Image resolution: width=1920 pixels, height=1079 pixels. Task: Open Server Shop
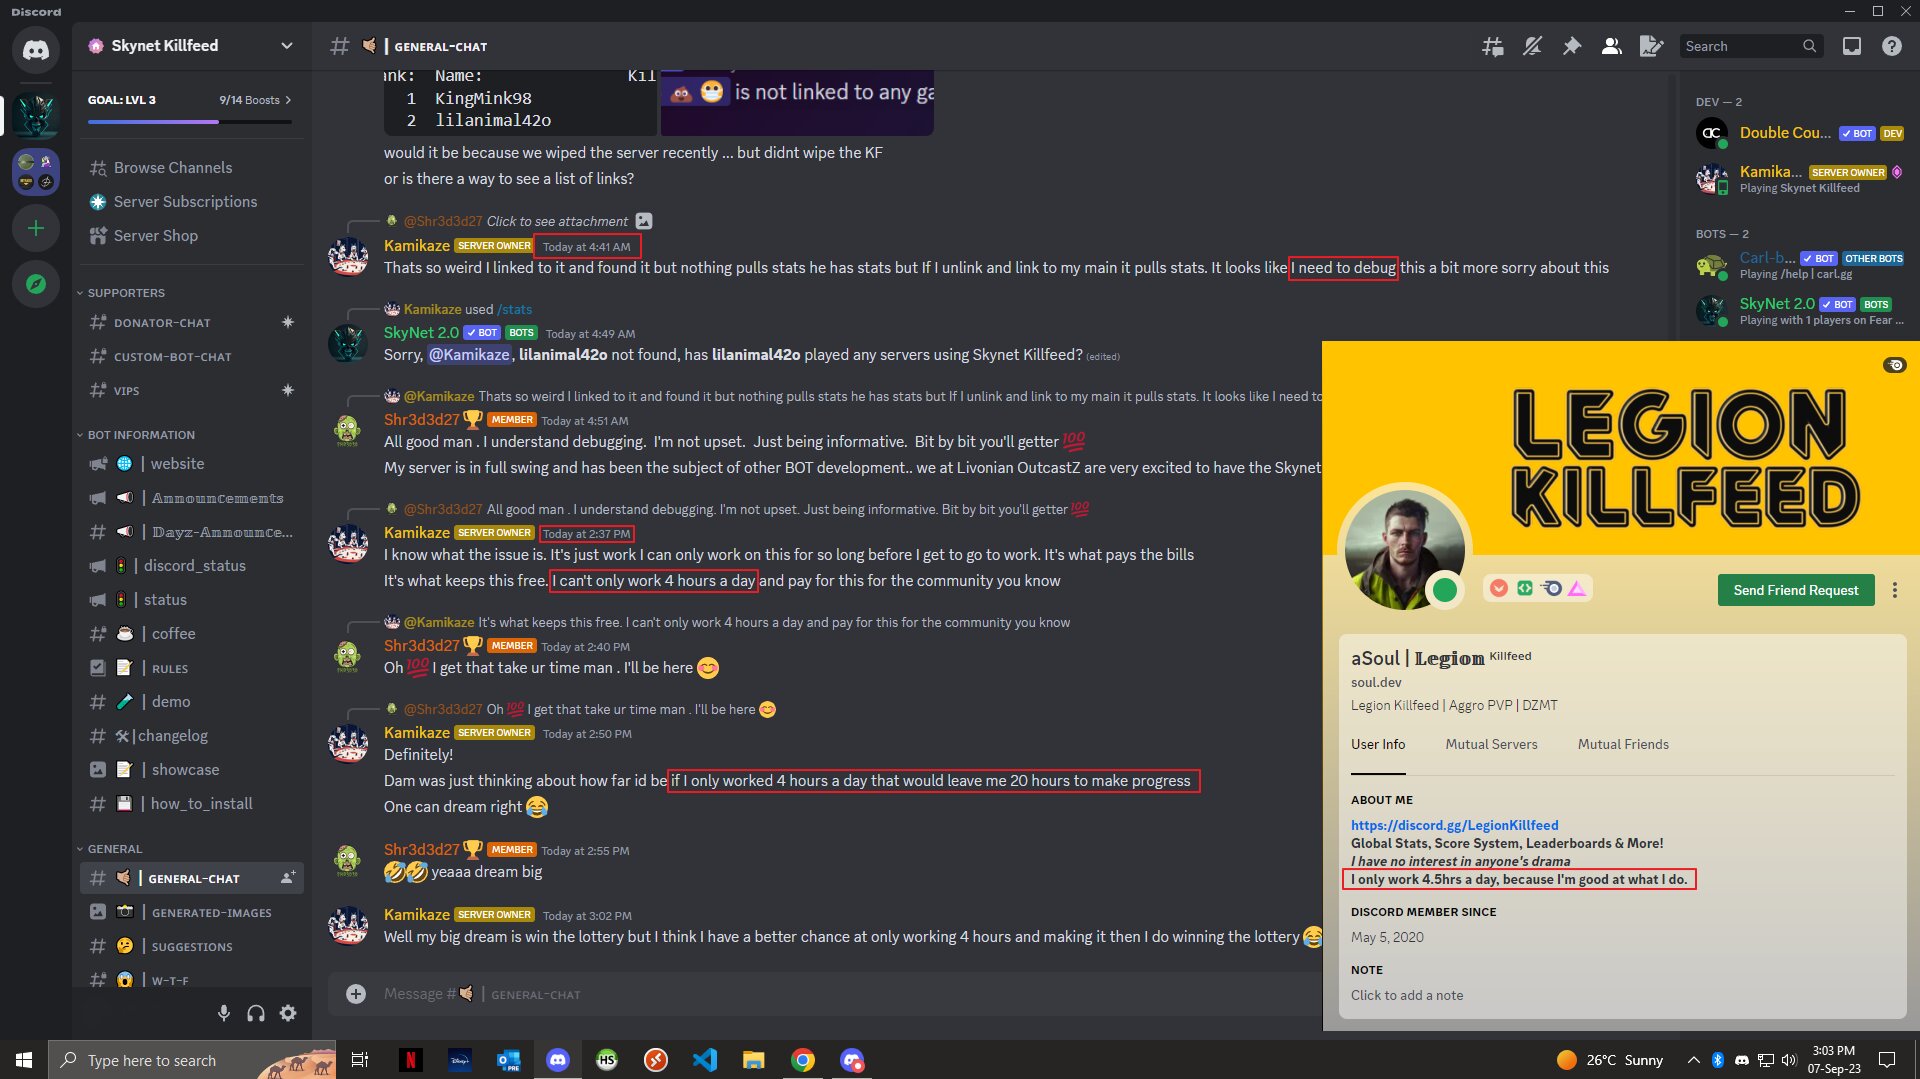tap(191, 236)
